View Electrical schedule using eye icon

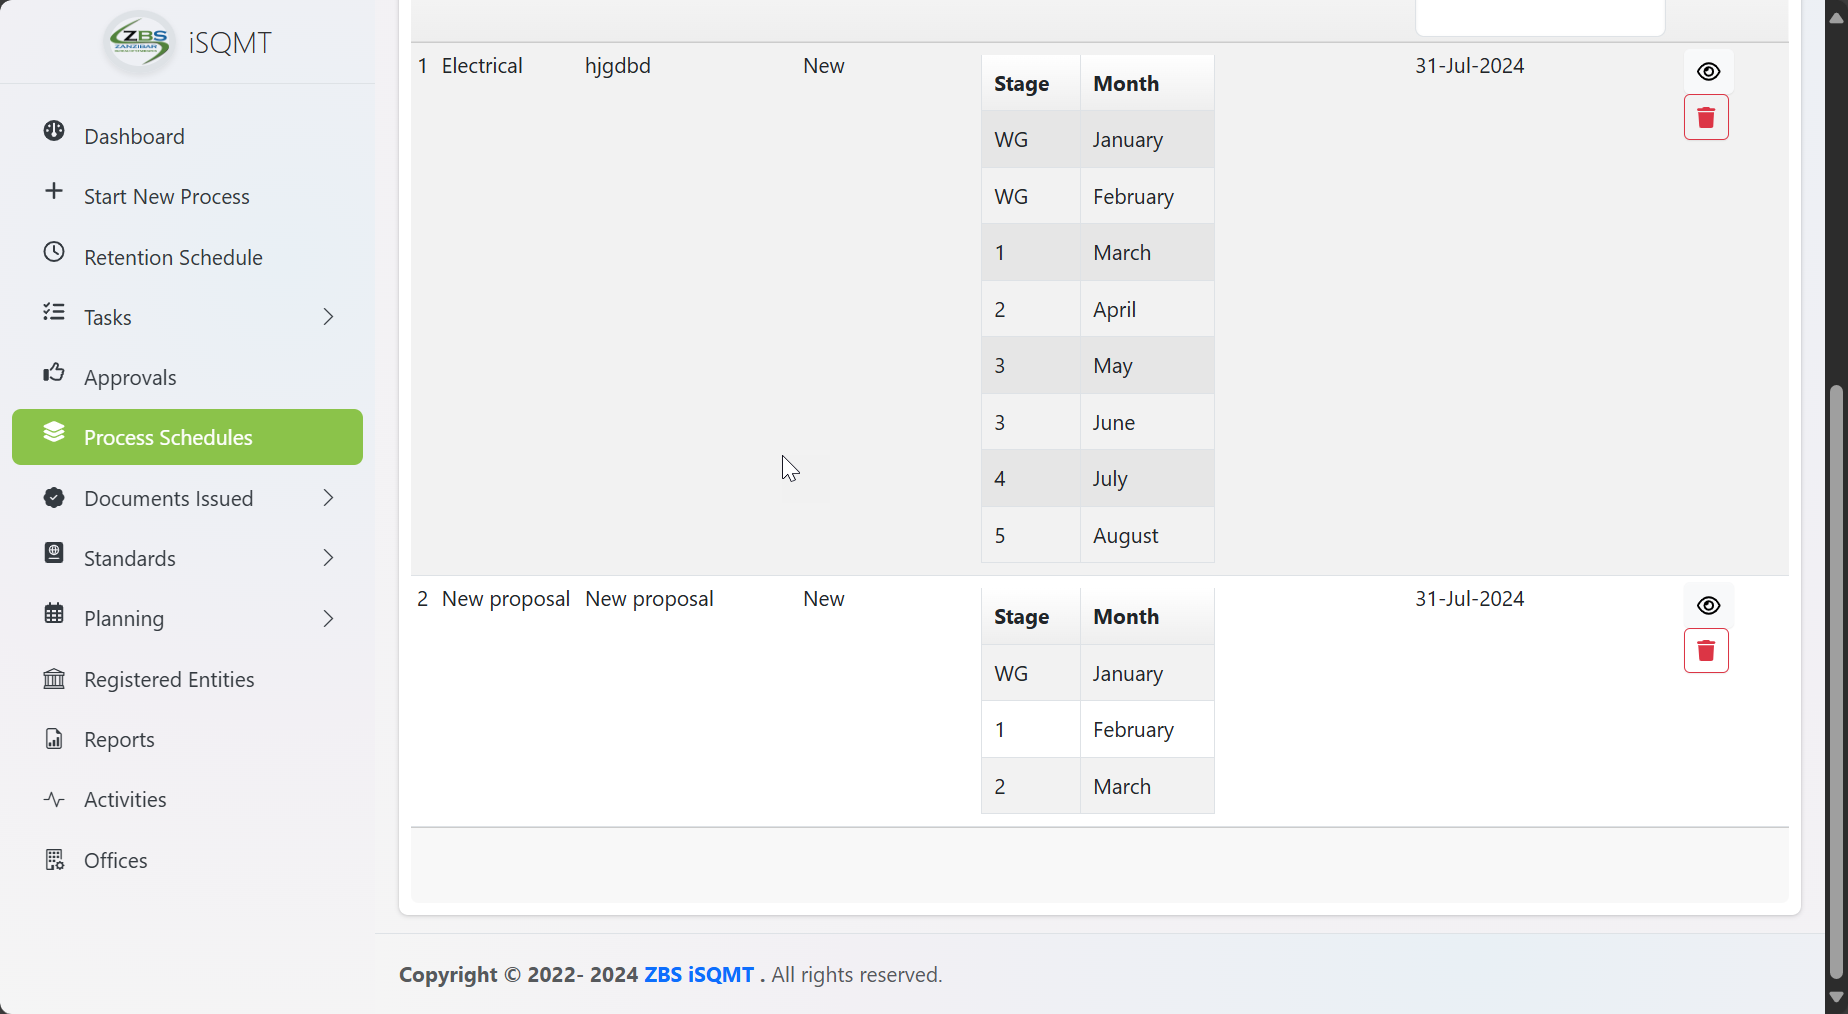(1708, 72)
